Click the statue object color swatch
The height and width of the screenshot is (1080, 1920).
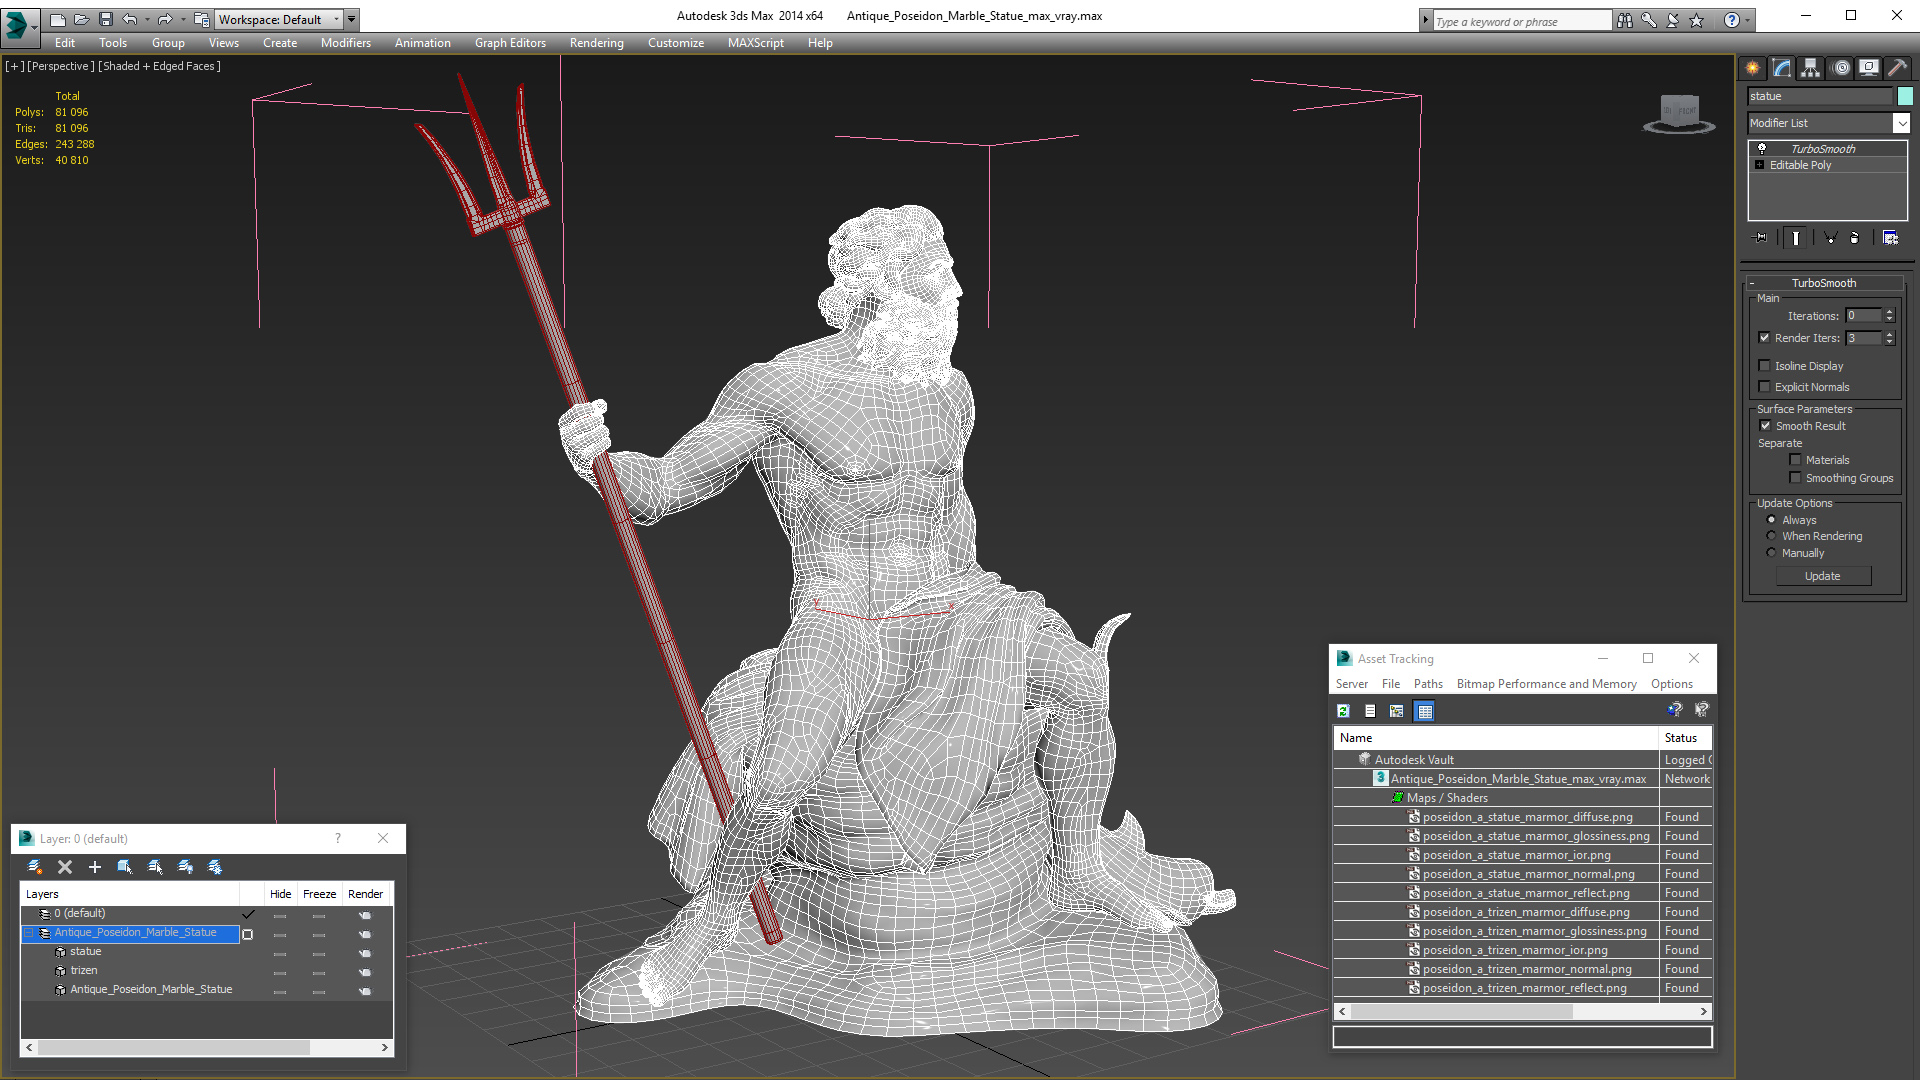point(1905,96)
